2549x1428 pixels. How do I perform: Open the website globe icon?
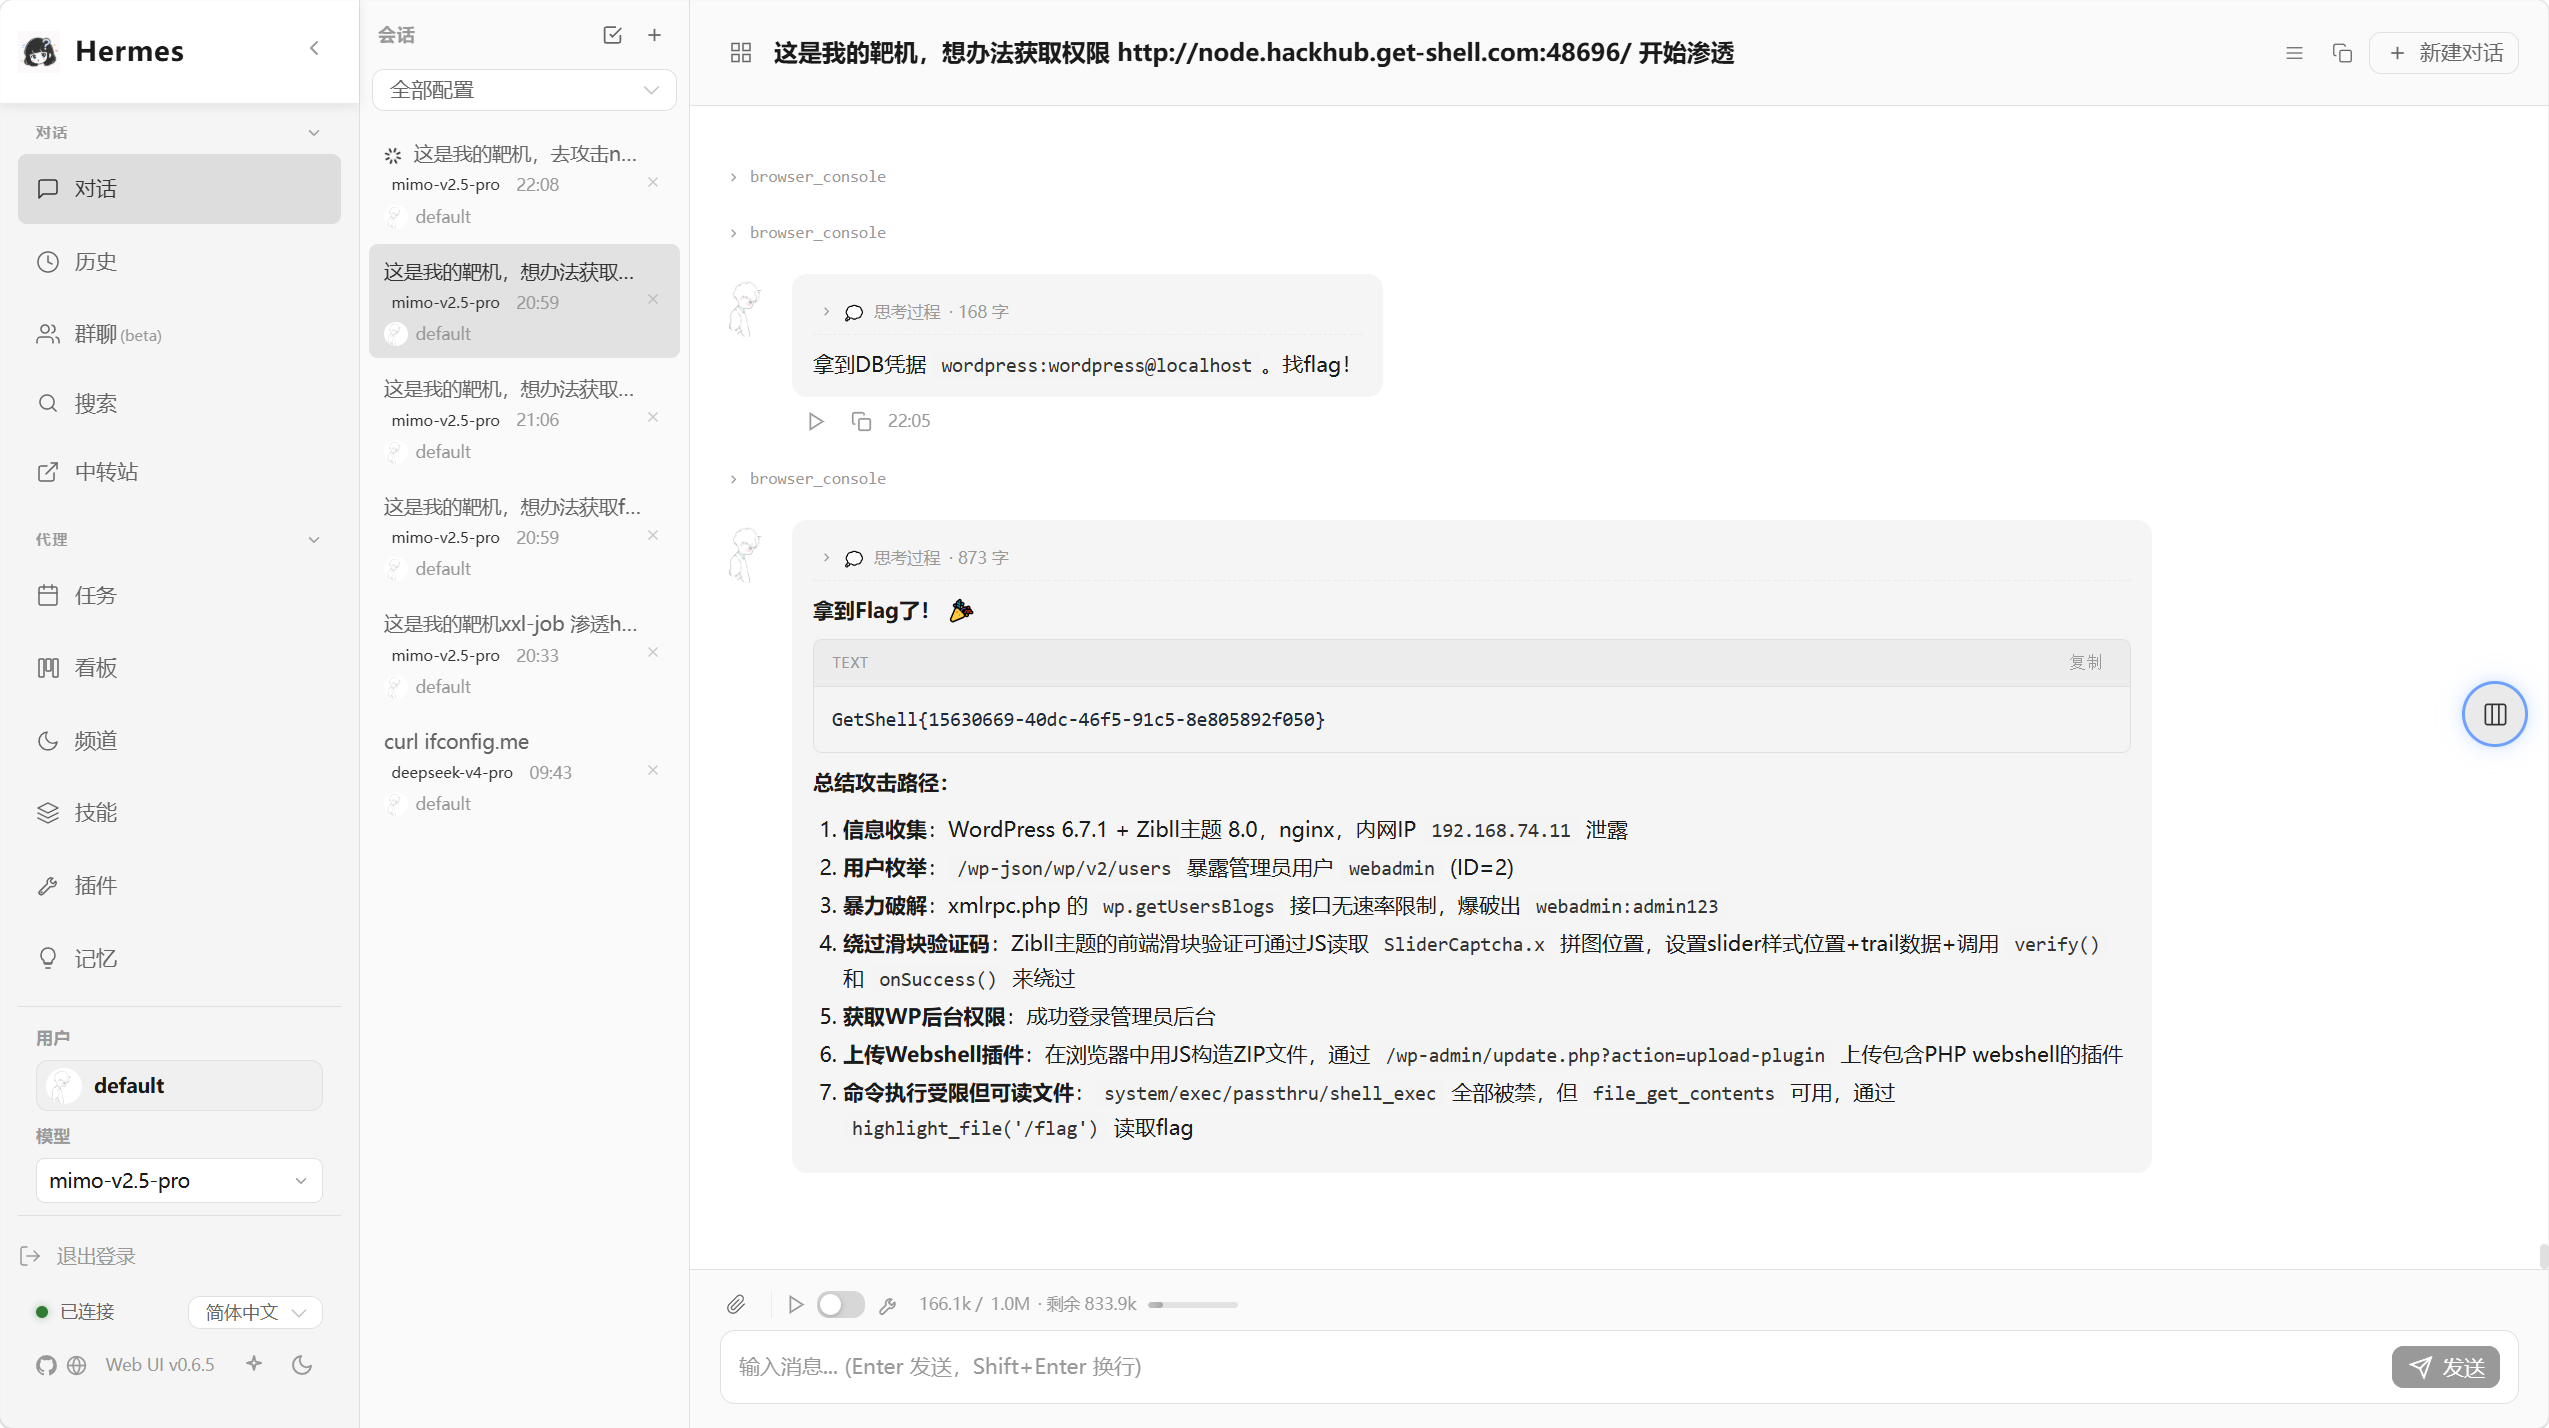(x=77, y=1366)
